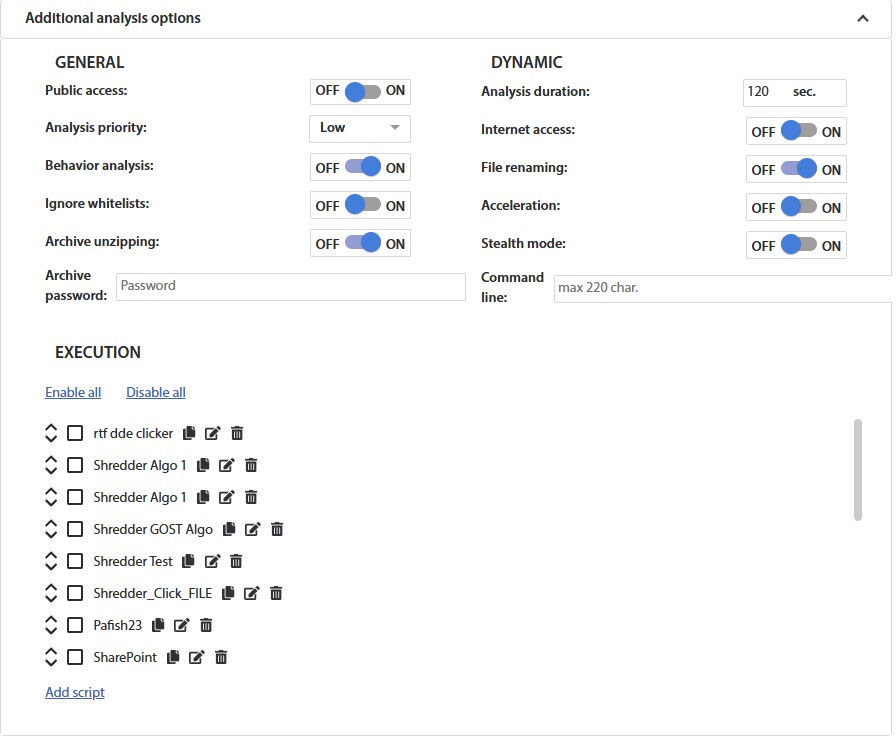Remove the Shredder_Click_FILE script
Viewport: 896px width, 737px height.
tap(275, 593)
